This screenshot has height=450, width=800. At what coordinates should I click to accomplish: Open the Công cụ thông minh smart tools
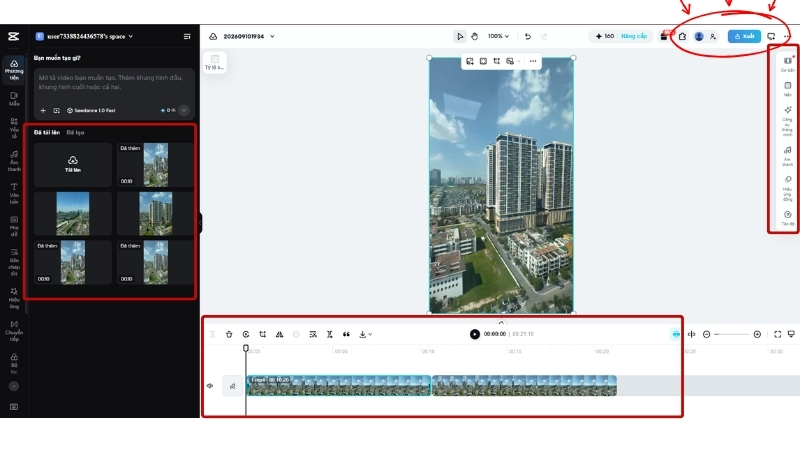[787, 121]
